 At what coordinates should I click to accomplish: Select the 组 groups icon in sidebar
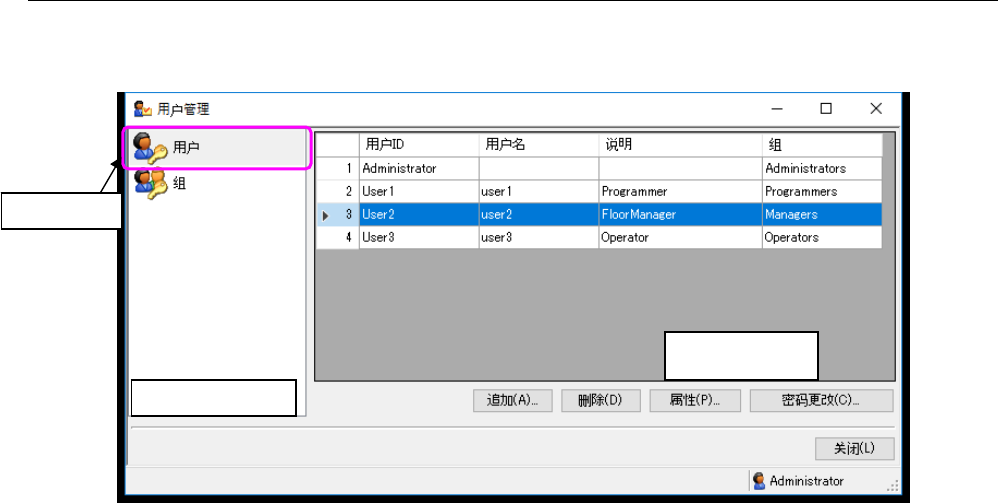(150, 184)
